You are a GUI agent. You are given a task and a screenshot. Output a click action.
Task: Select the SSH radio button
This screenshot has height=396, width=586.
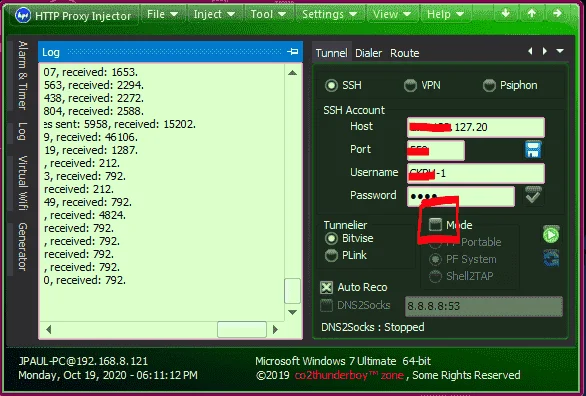(331, 85)
